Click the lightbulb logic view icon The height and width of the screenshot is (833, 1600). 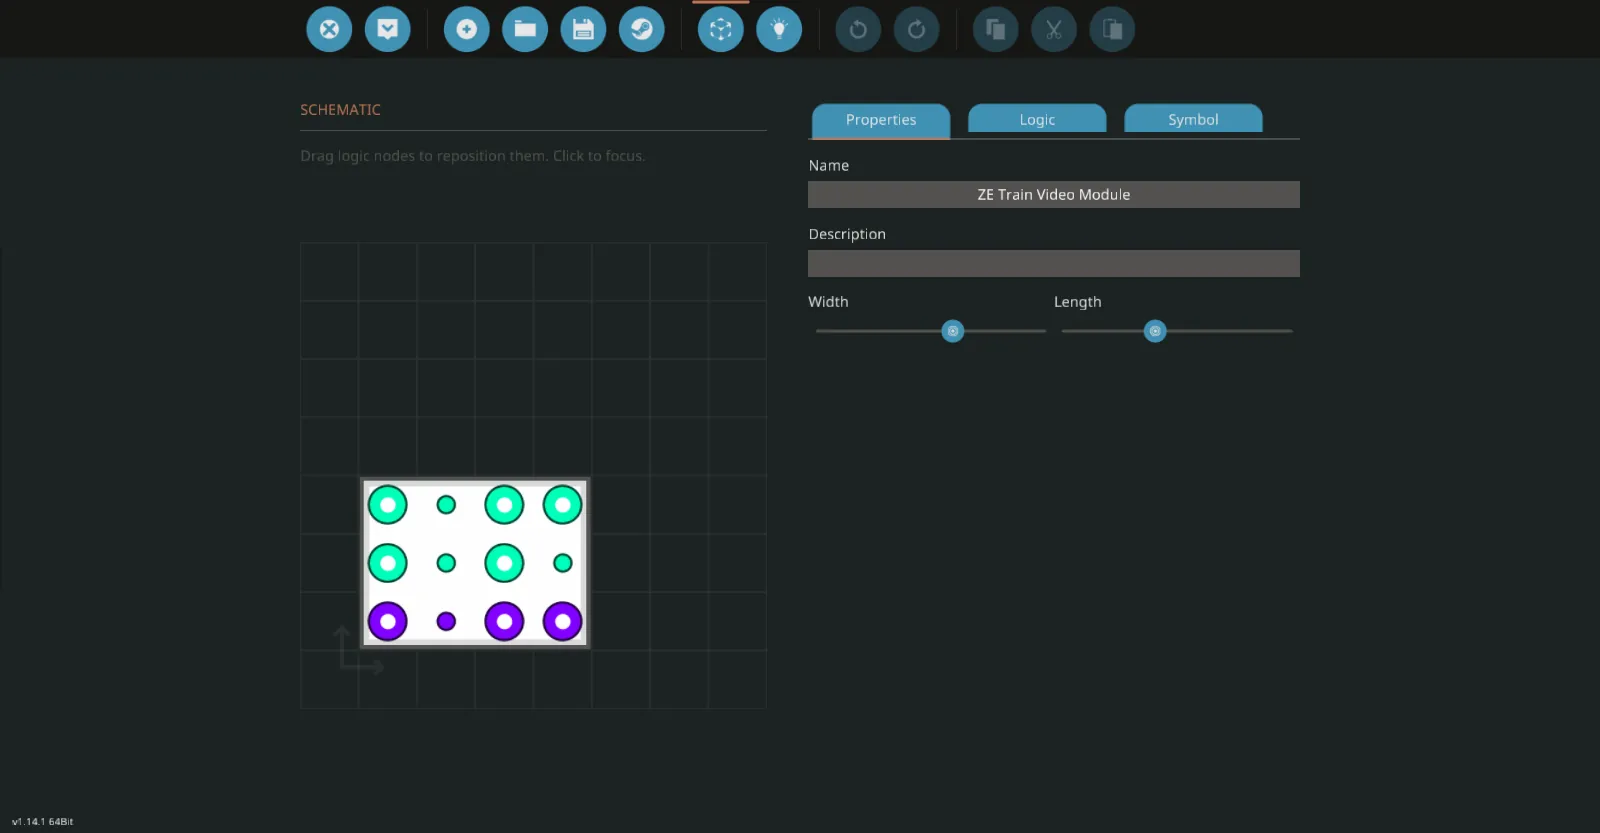pyautogui.click(x=779, y=29)
